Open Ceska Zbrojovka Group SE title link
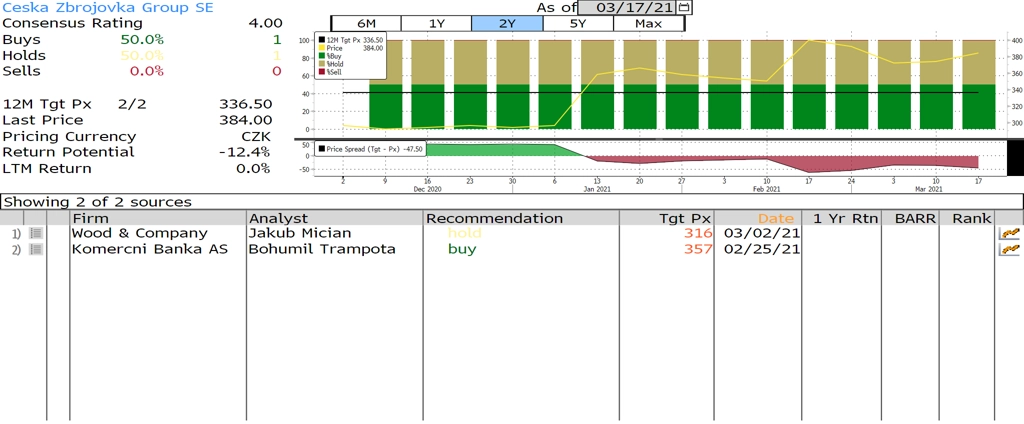The image size is (1024, 424). (108, 8)
